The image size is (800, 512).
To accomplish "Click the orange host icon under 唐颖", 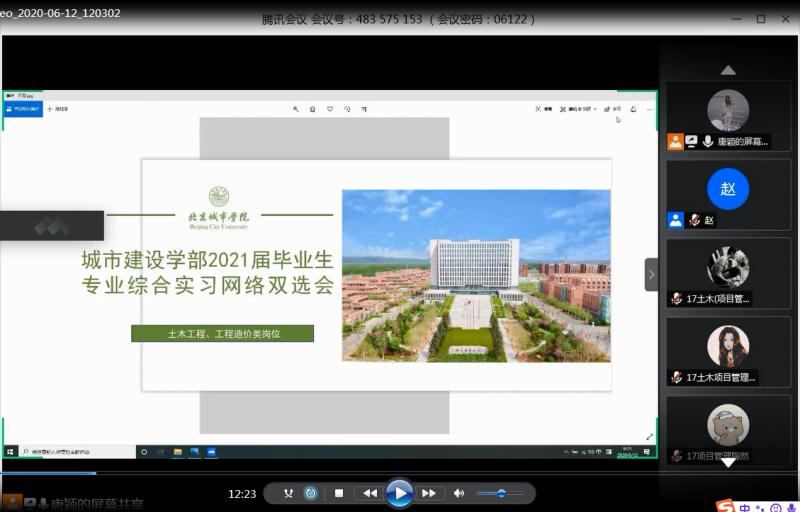I will coord(675,141).
